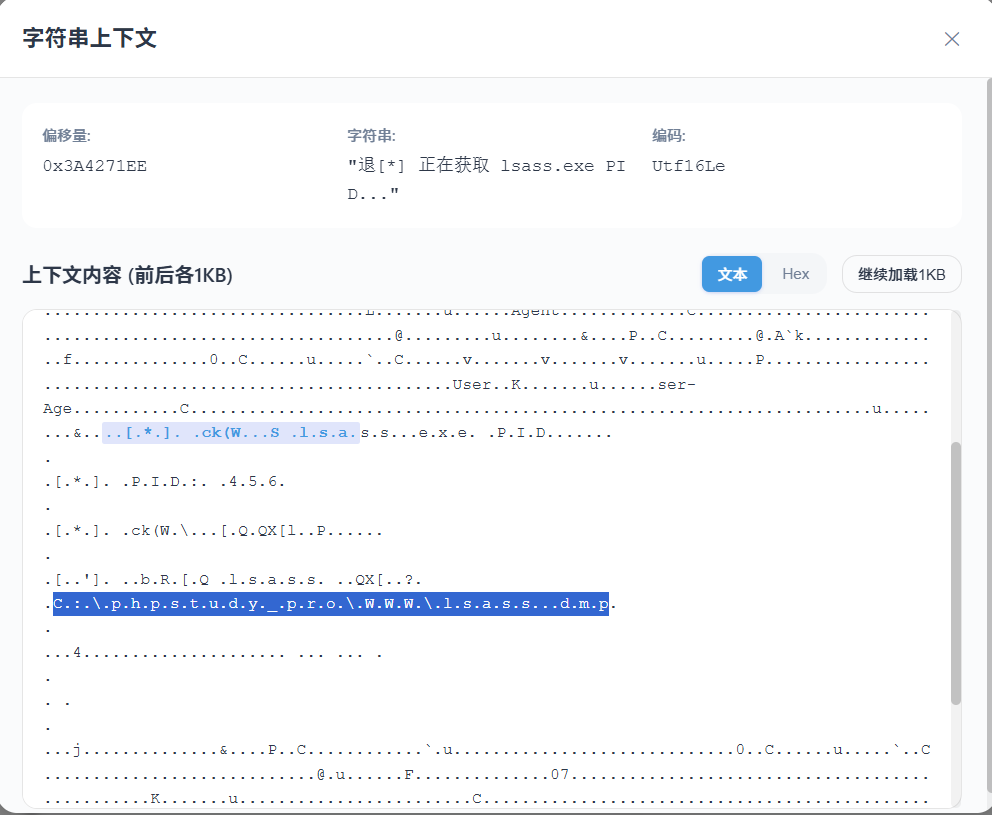
Task: Click the 编码 label
Action: coord(669,135)
